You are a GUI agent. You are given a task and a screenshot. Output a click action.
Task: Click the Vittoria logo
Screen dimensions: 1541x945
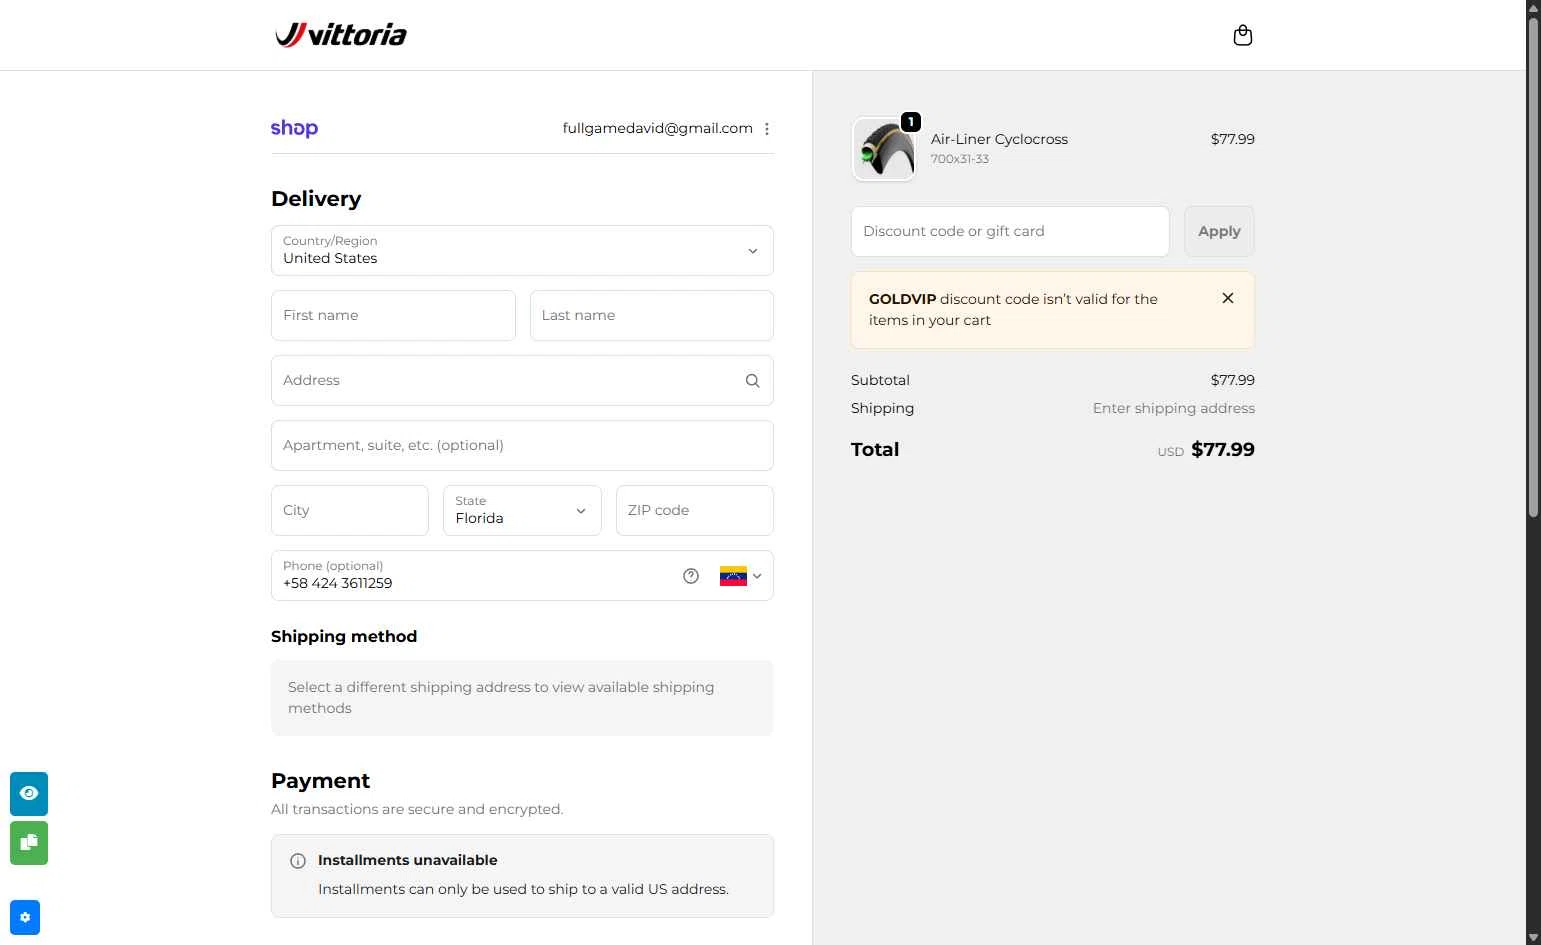341,35
